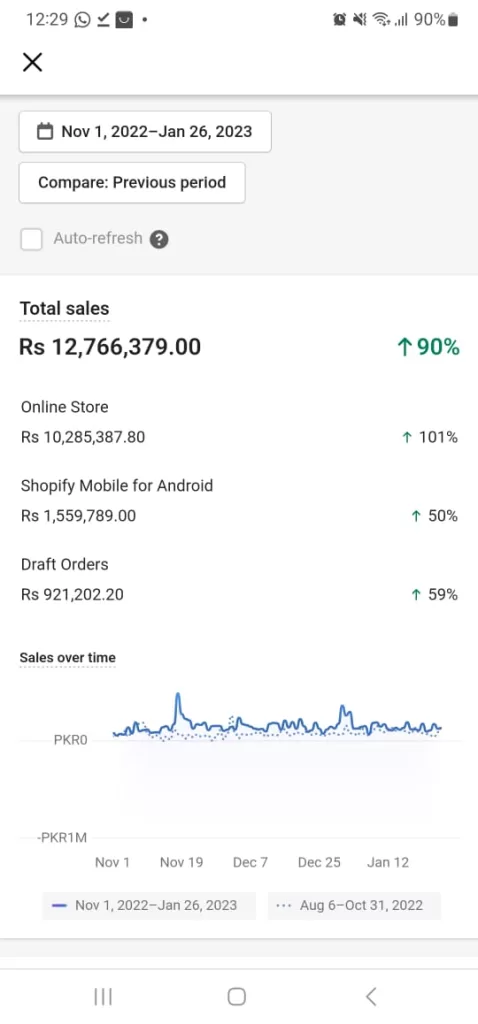The width and height of the screenshot is (478, 1024).
Task: Enable the Auto-refresh checkbox
Action: 31,239
